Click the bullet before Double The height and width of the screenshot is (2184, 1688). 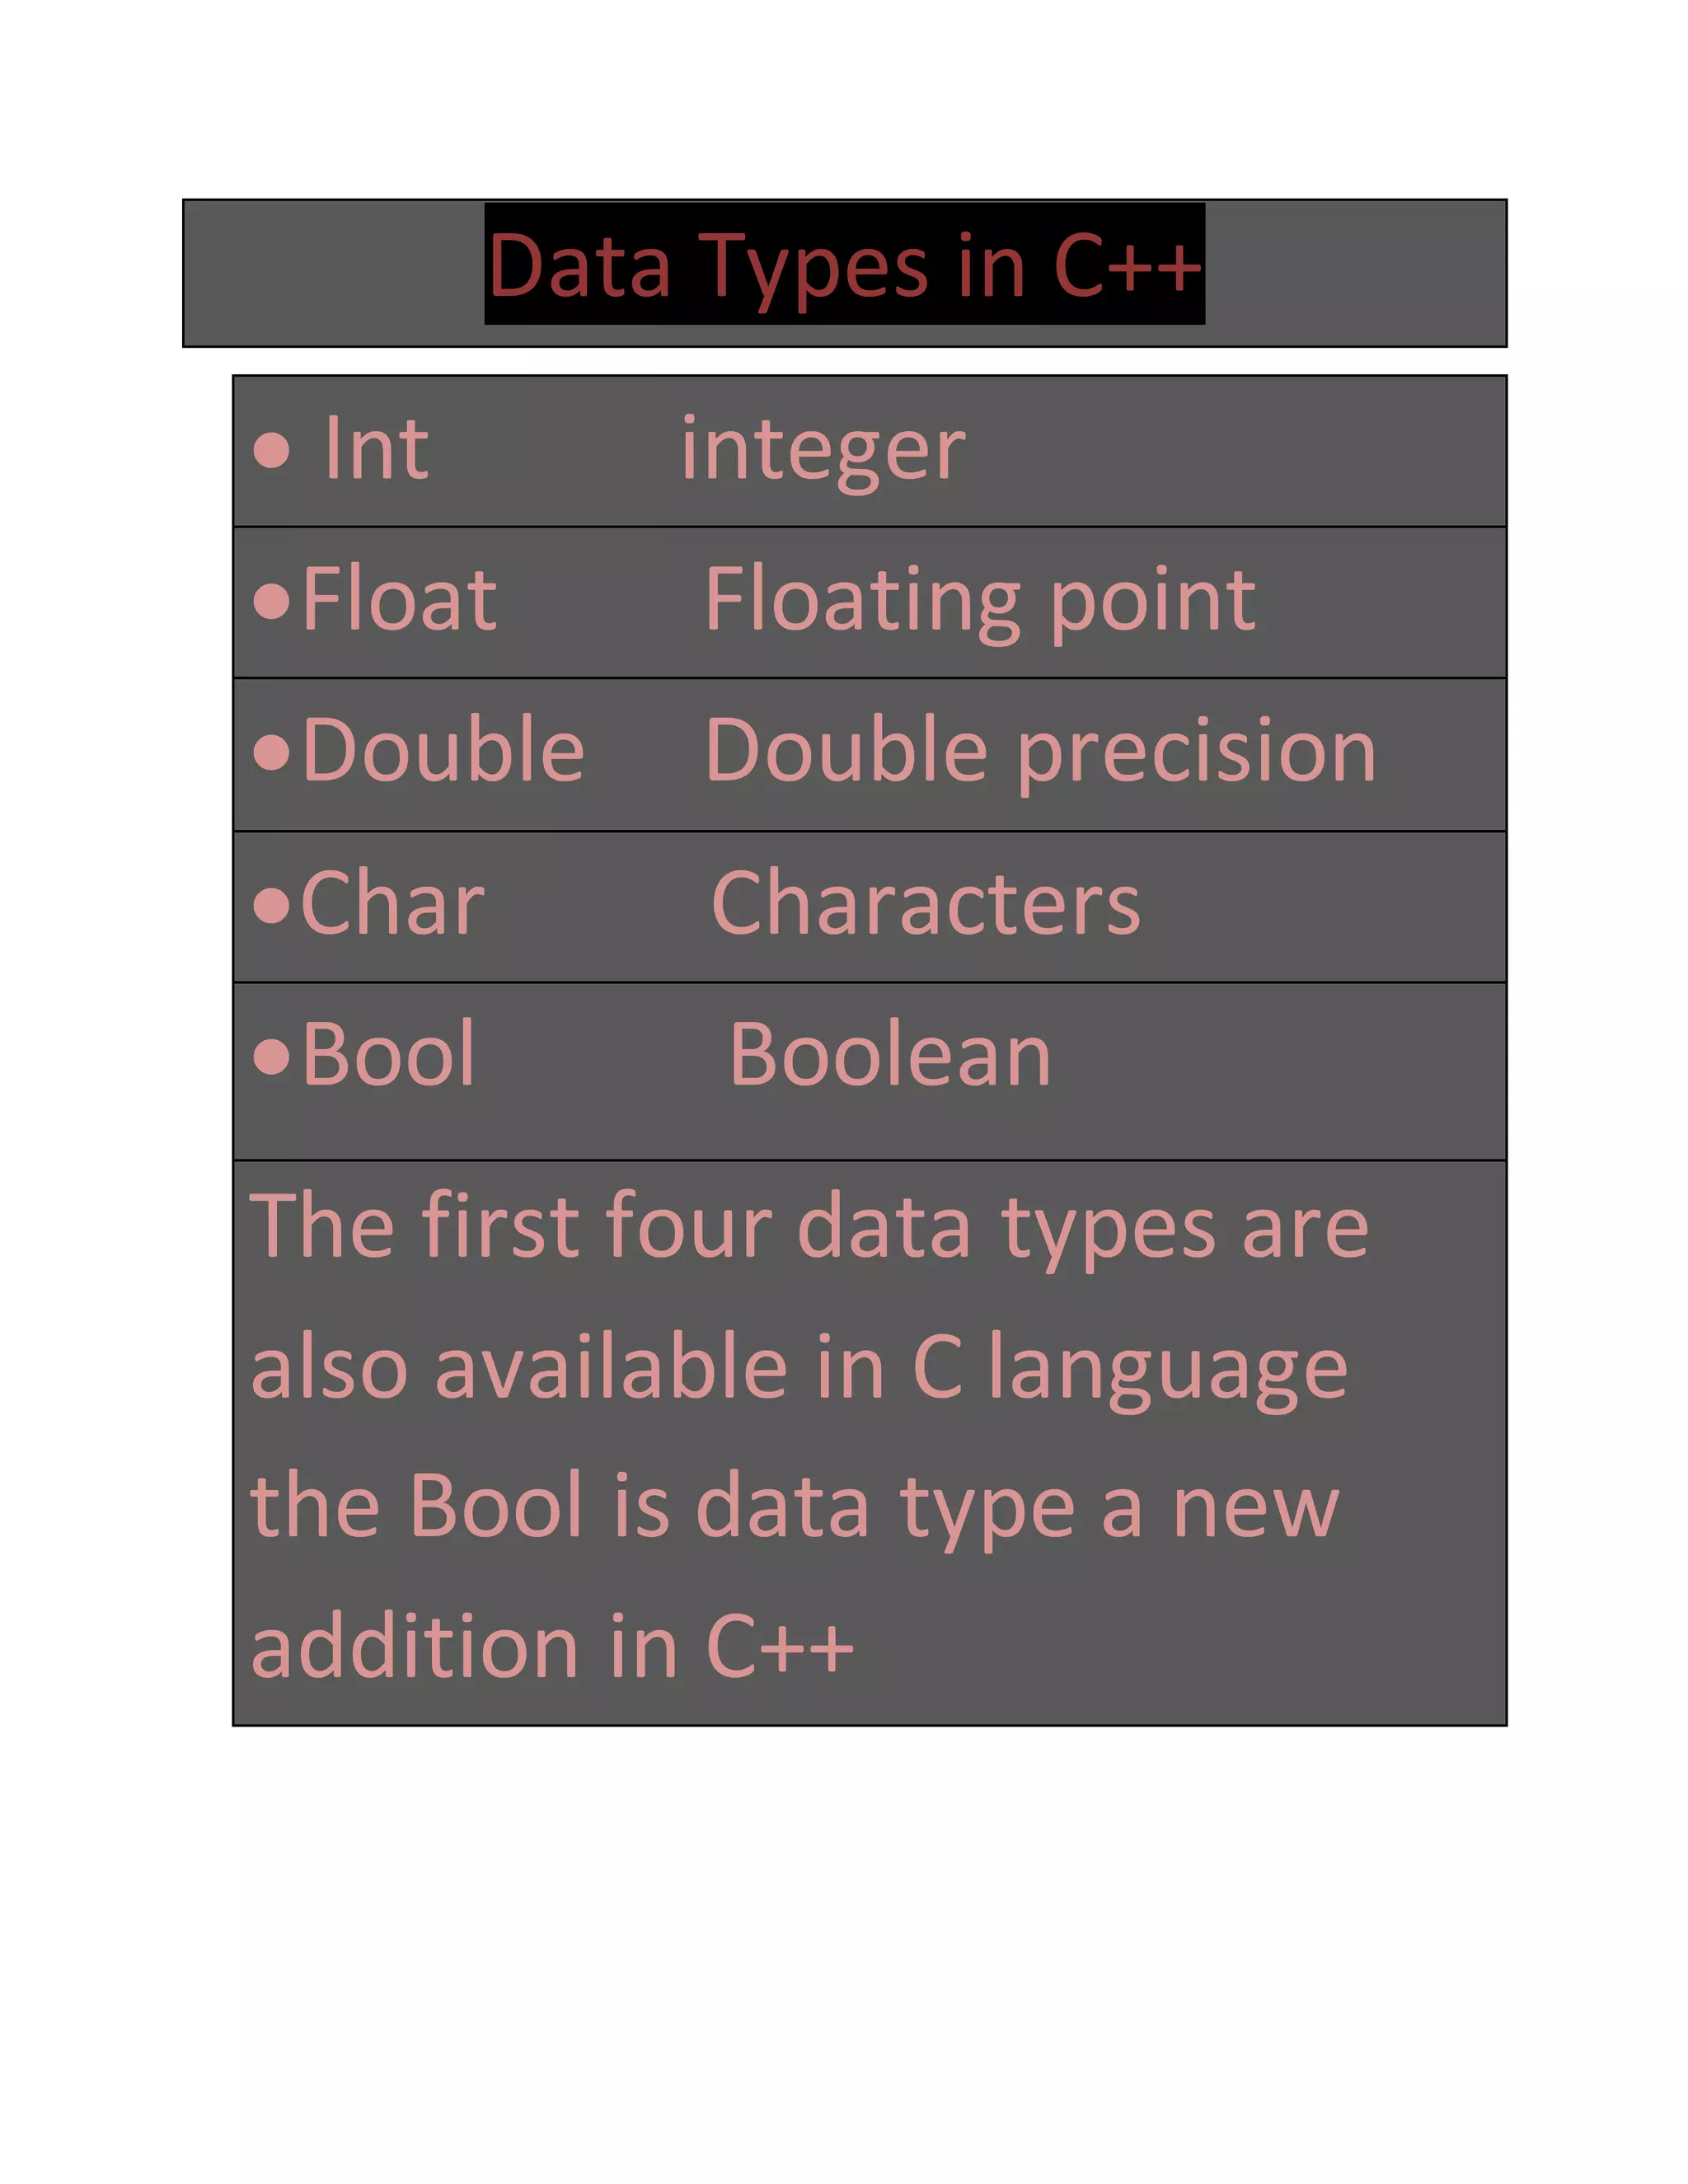pos(271,752)
